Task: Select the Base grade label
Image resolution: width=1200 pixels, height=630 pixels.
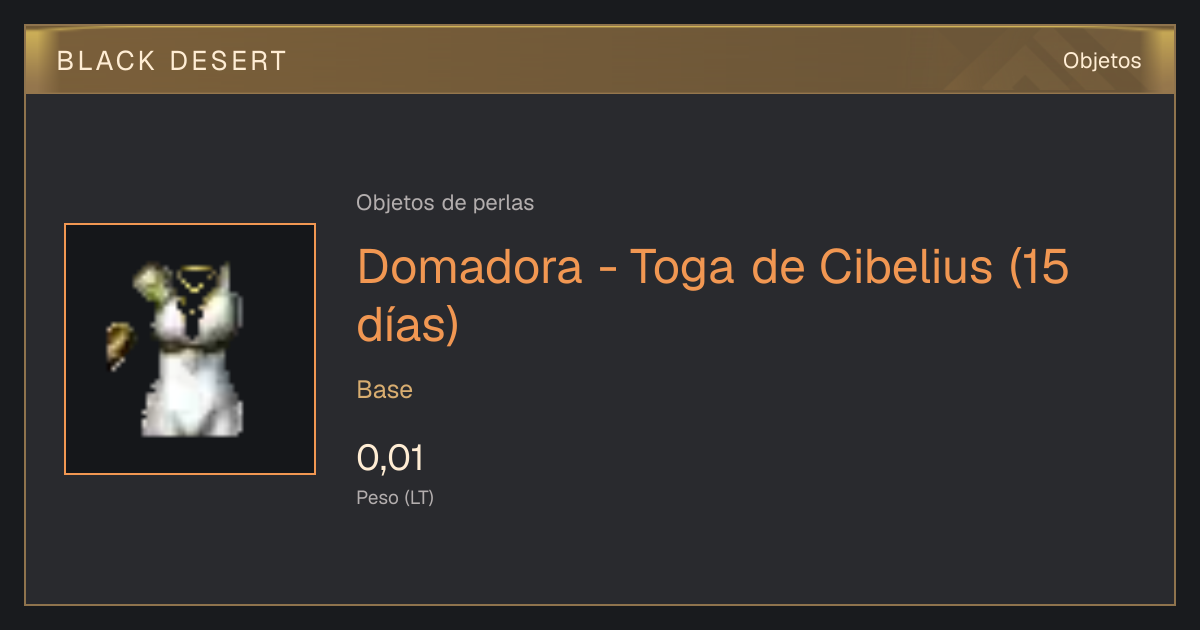Action: pos(385,390)
